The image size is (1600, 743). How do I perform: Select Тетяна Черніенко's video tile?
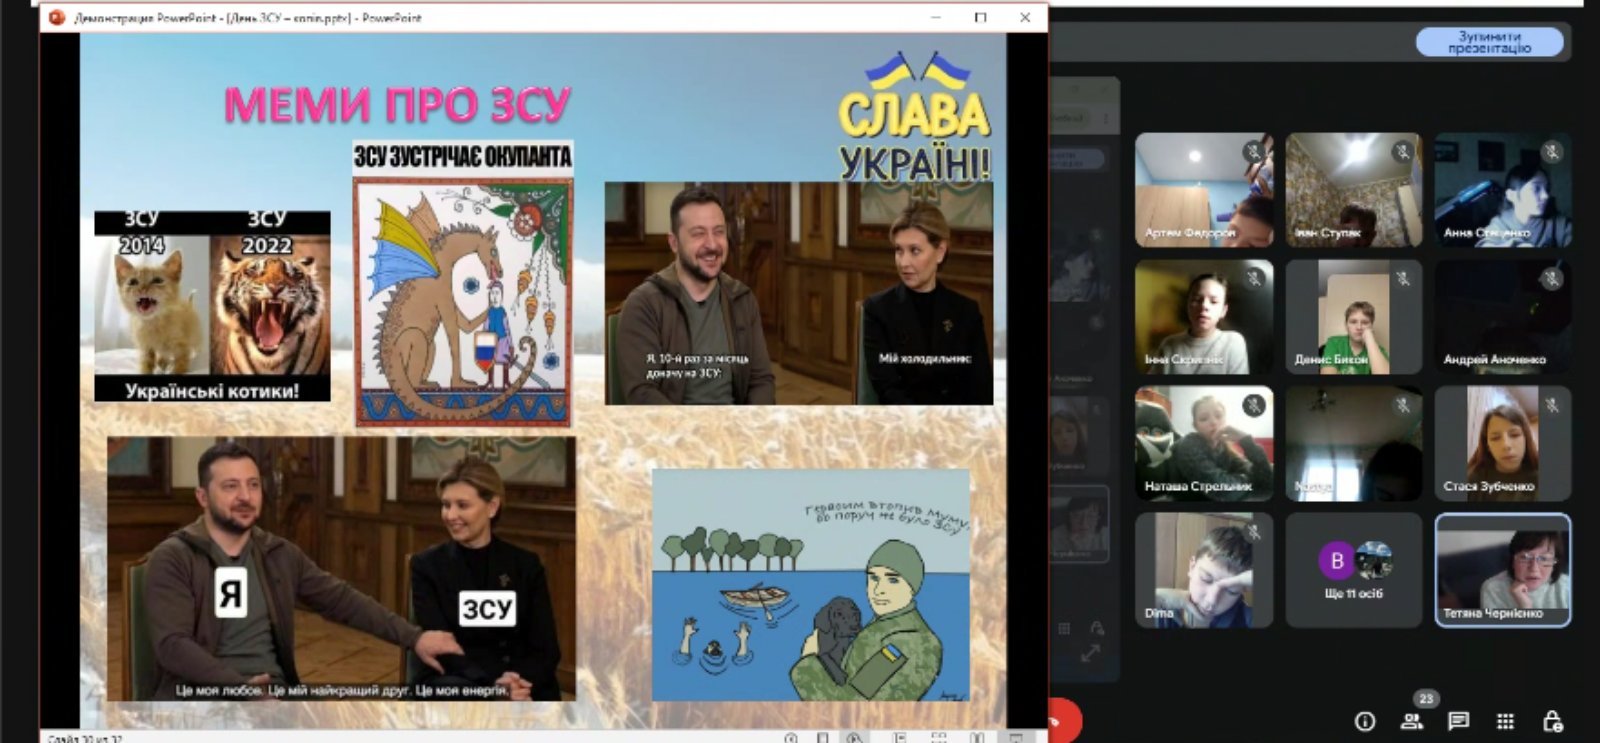[x=1503, y=570]
